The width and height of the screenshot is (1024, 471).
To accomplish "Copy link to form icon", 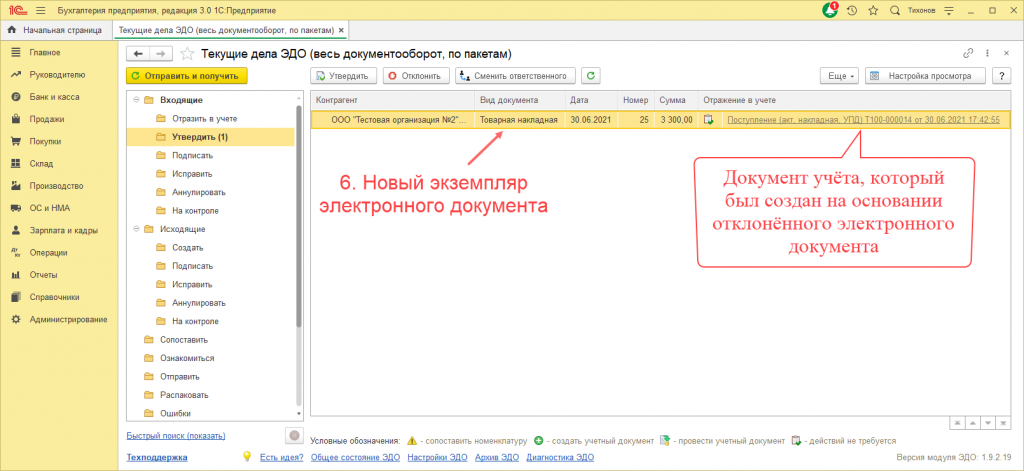I will click(x=968, y=54).
